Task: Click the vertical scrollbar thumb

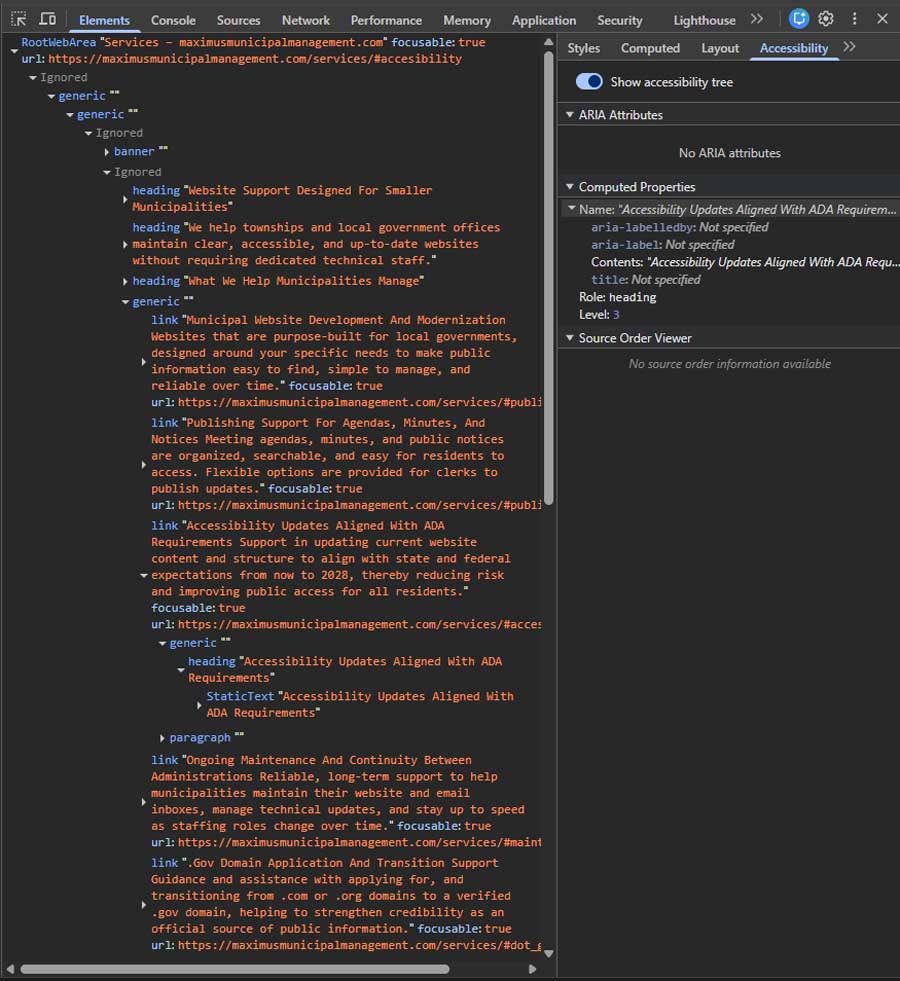Action: [x=549, y=278]
